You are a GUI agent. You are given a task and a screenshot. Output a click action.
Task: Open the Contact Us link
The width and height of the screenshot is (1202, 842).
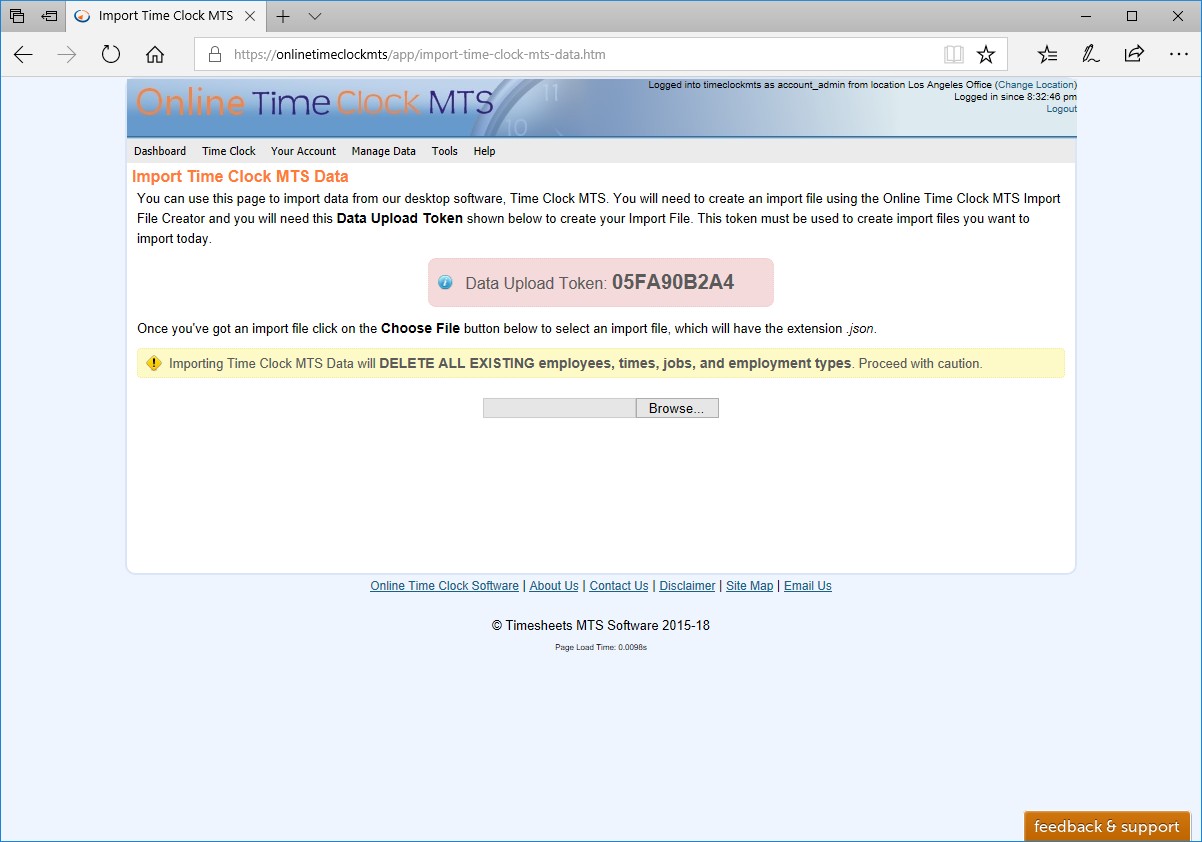619,586
